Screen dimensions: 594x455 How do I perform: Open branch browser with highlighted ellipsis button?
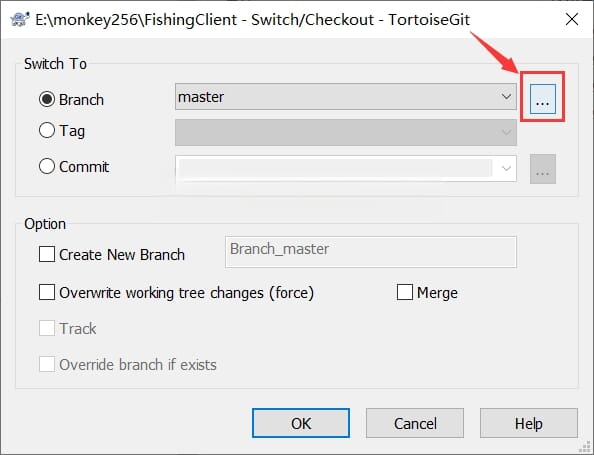[x=542, y=99]
